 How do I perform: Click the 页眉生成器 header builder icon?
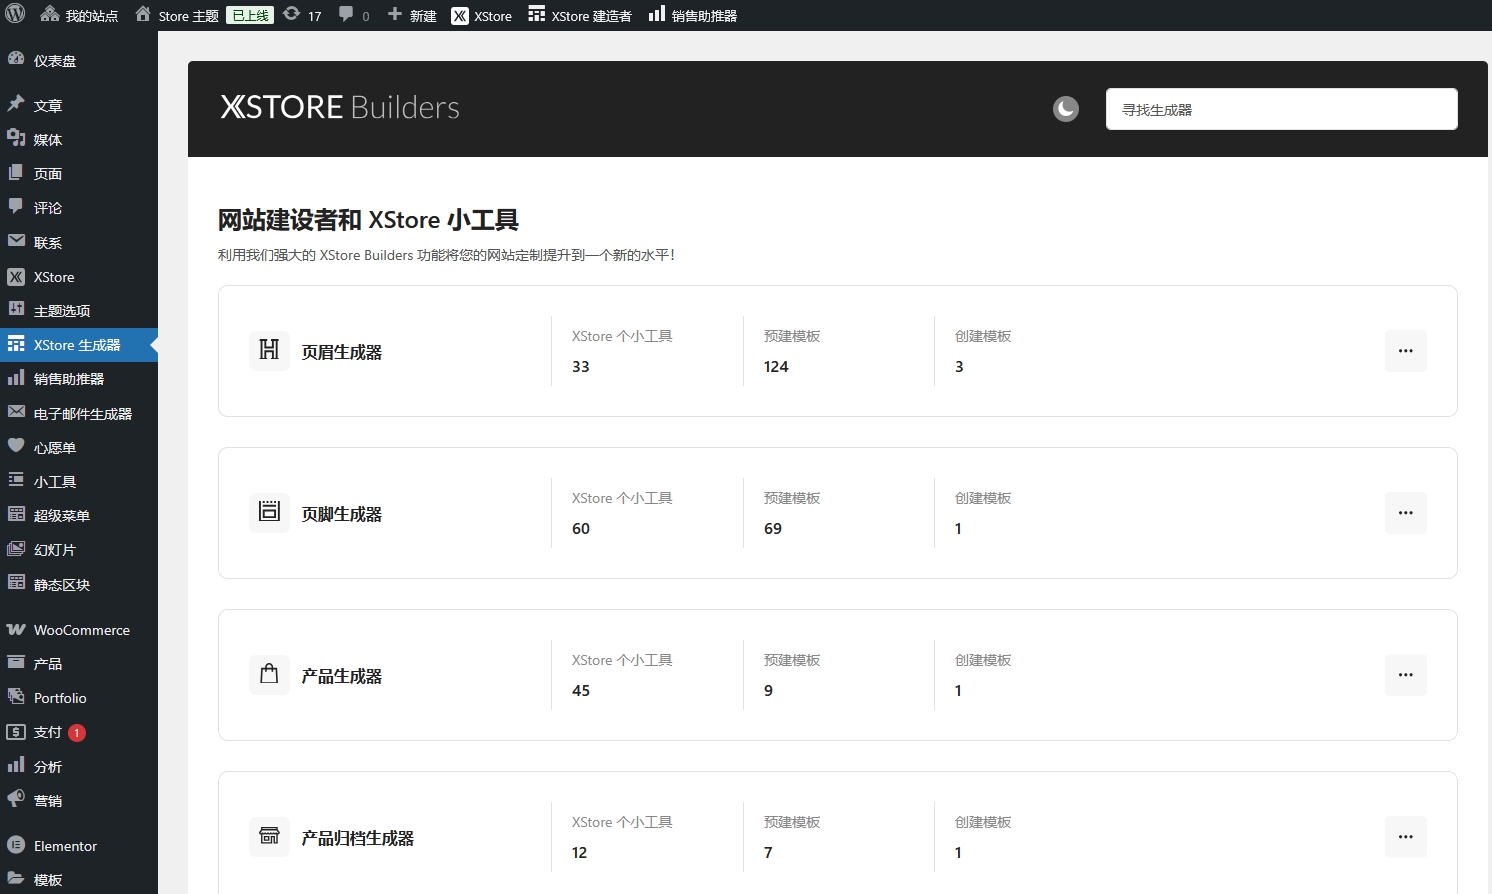coord(269,350)
